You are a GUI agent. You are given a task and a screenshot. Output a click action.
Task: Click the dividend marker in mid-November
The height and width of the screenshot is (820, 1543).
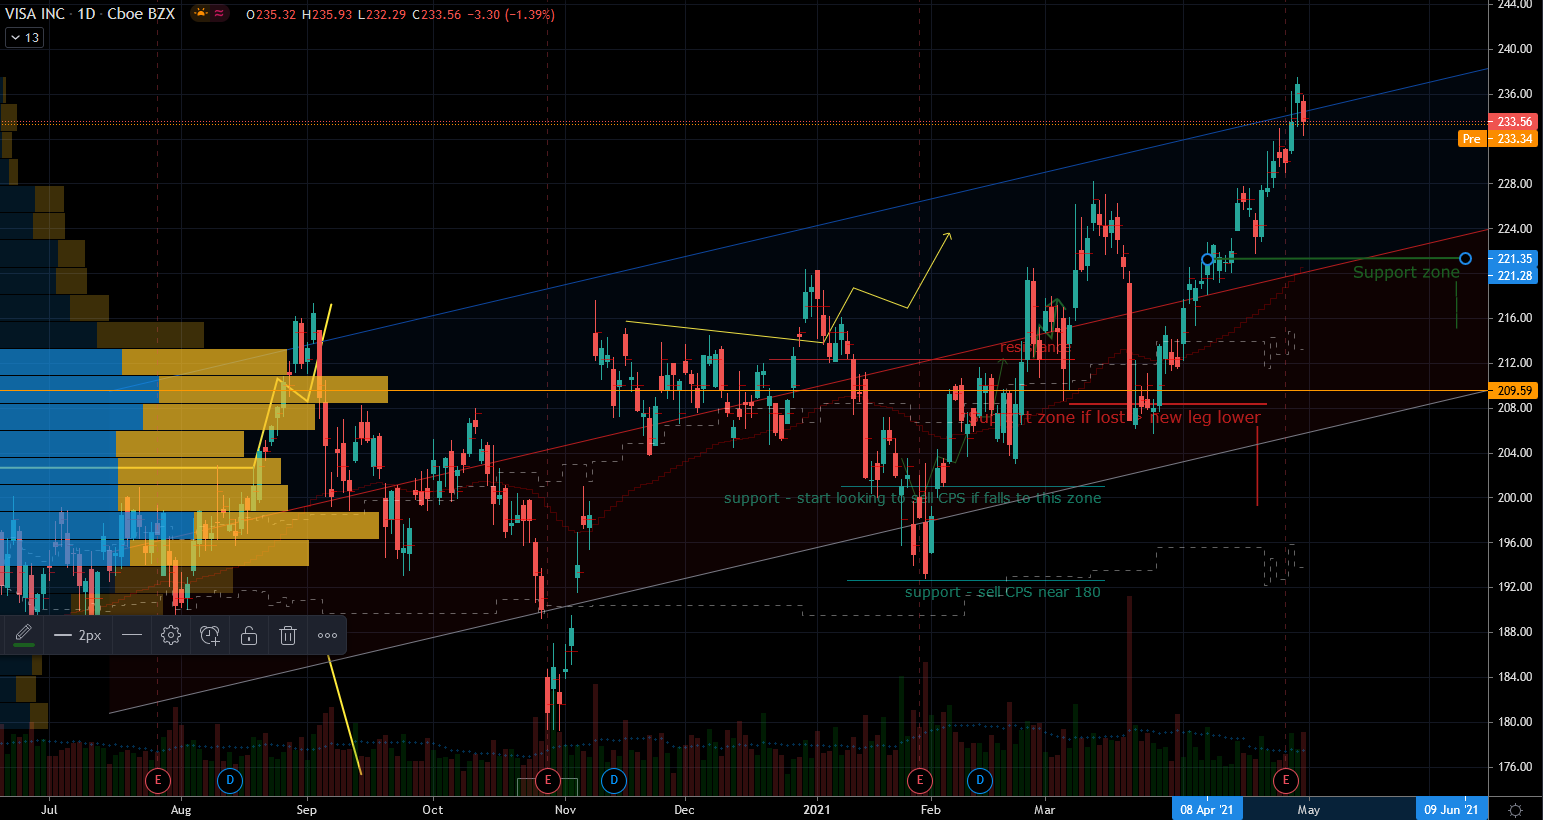coord(614,780)
